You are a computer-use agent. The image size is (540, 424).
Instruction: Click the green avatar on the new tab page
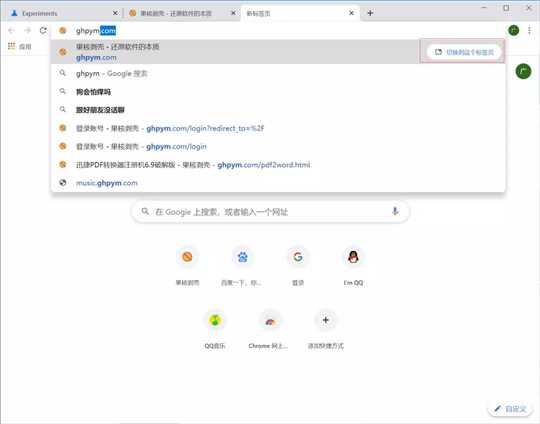pyautogui.click(x=523, y=72)
